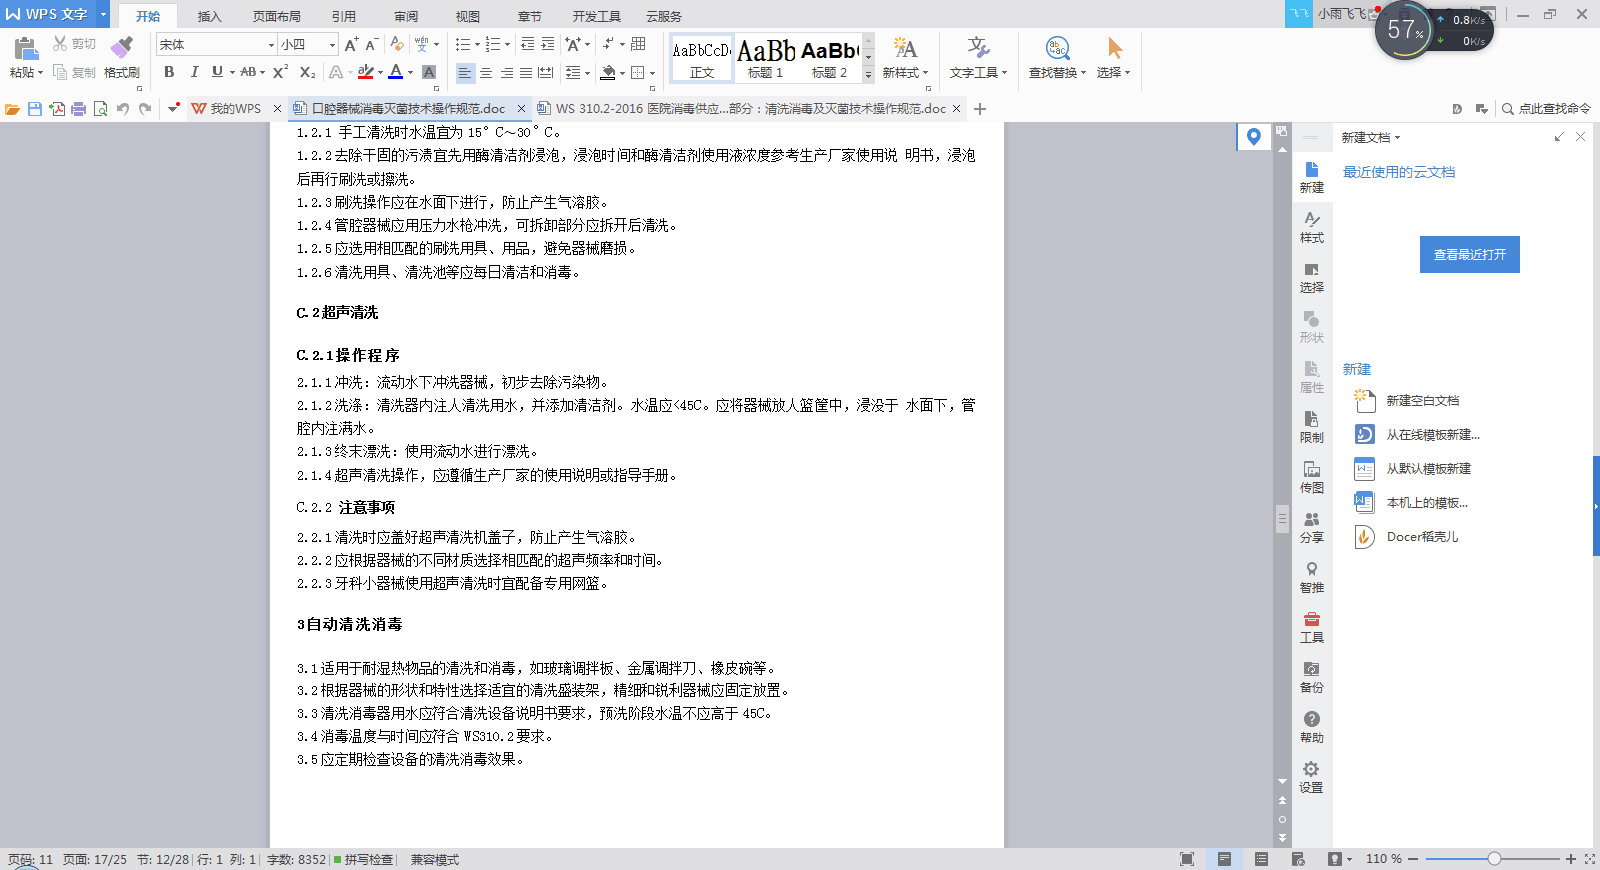
Task: Open sidebar Styles (样式) panel
Action: pos(1311,227)
